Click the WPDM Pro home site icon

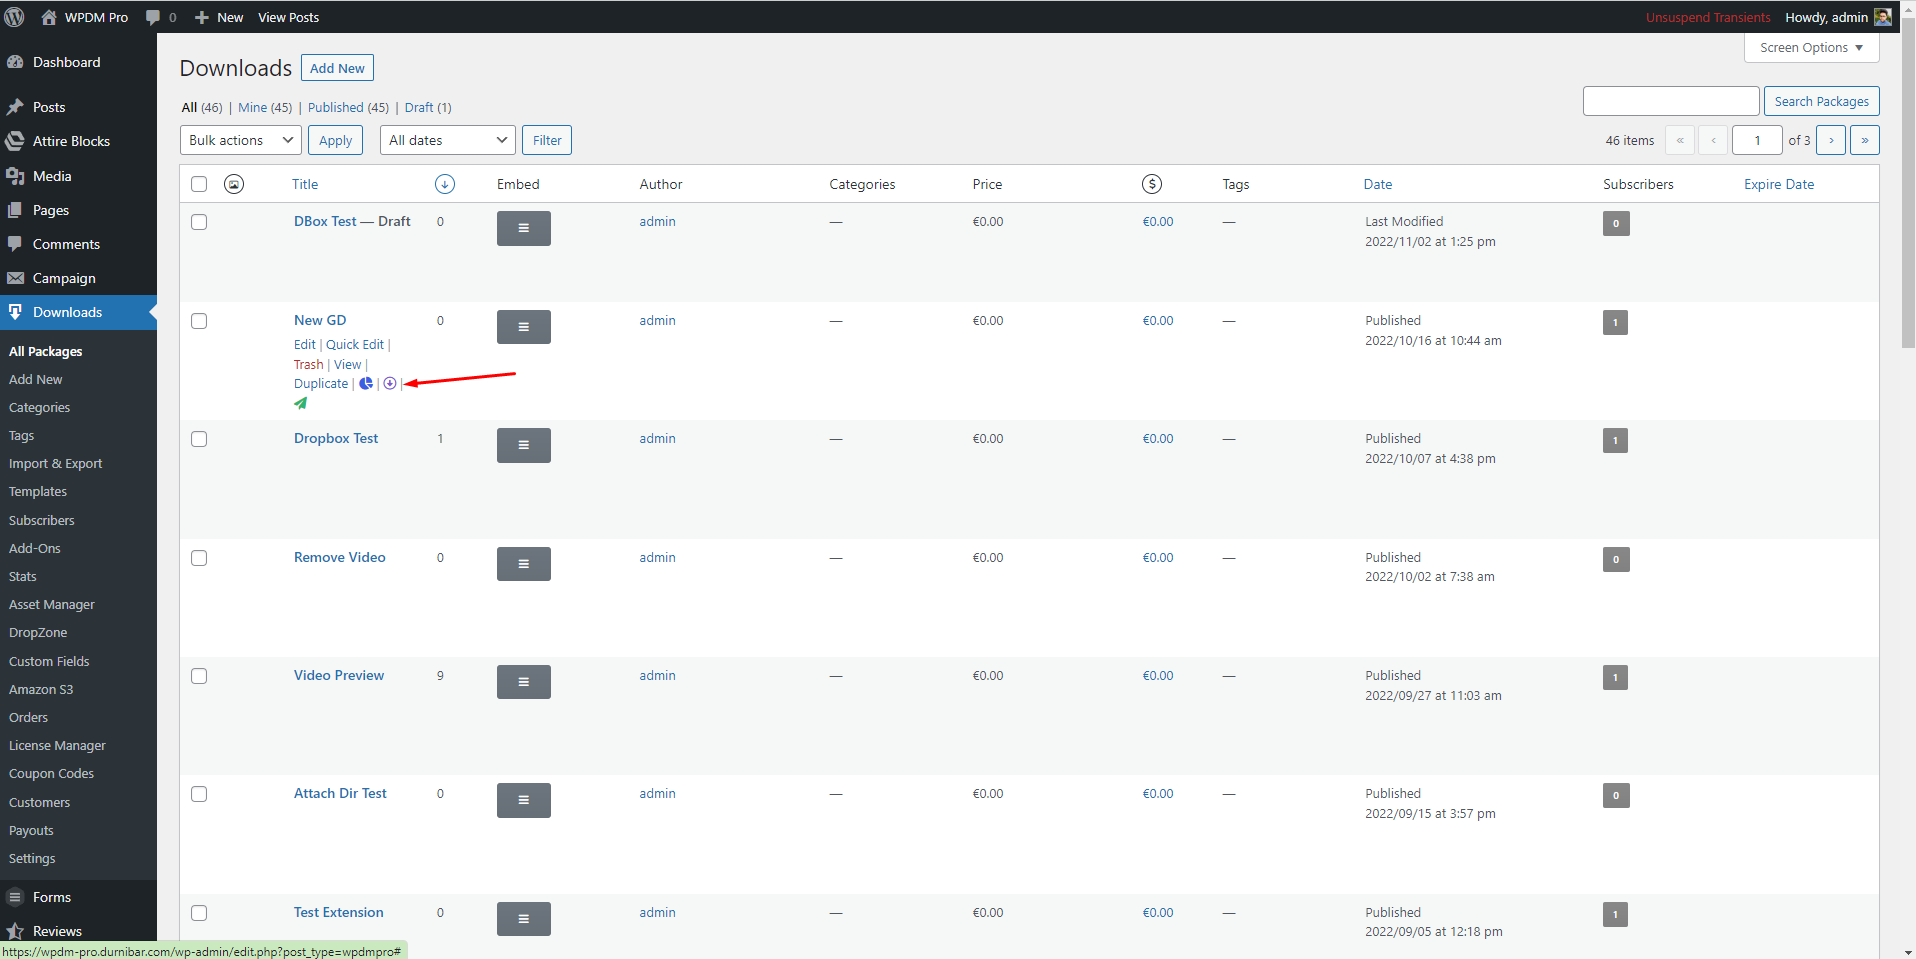(x=48, y=17)
